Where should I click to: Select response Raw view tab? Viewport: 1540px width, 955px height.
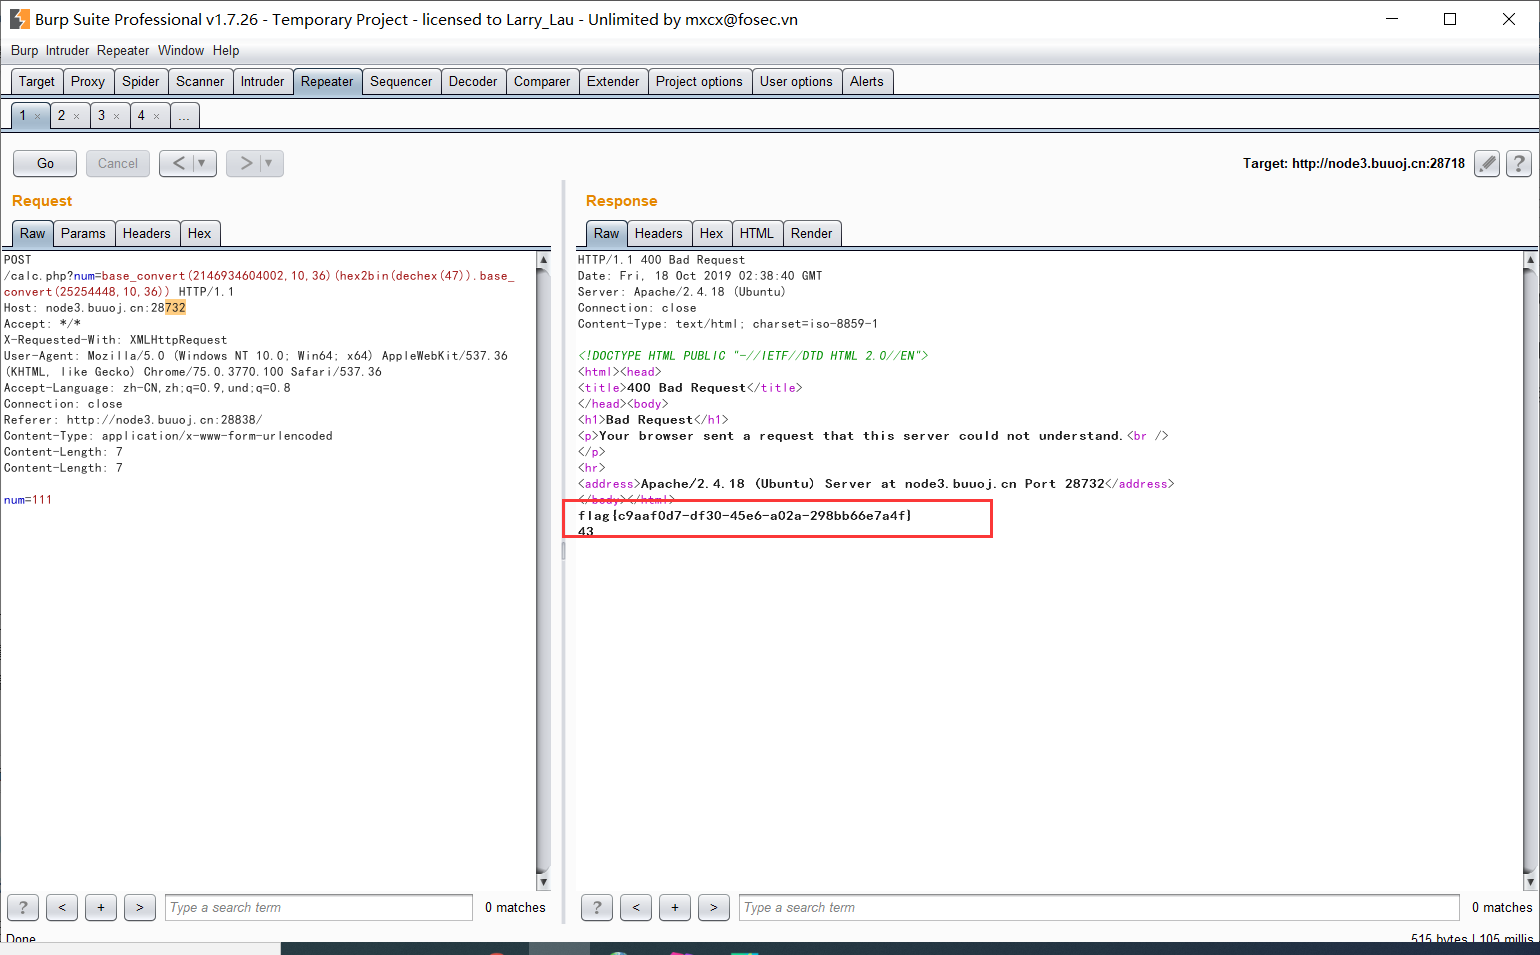point(606,234)
